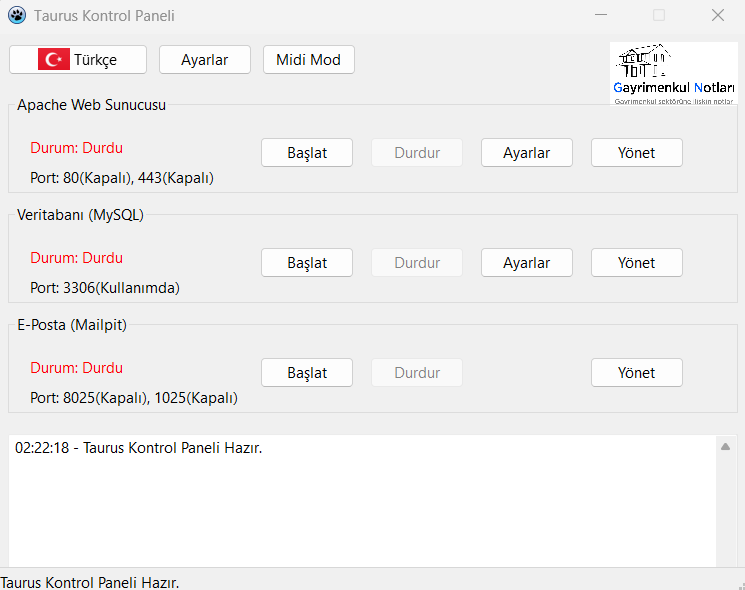This screenshot has height=590, width=745.
Task: Click inside the log output text area
Action: click(x=360, y=505)
